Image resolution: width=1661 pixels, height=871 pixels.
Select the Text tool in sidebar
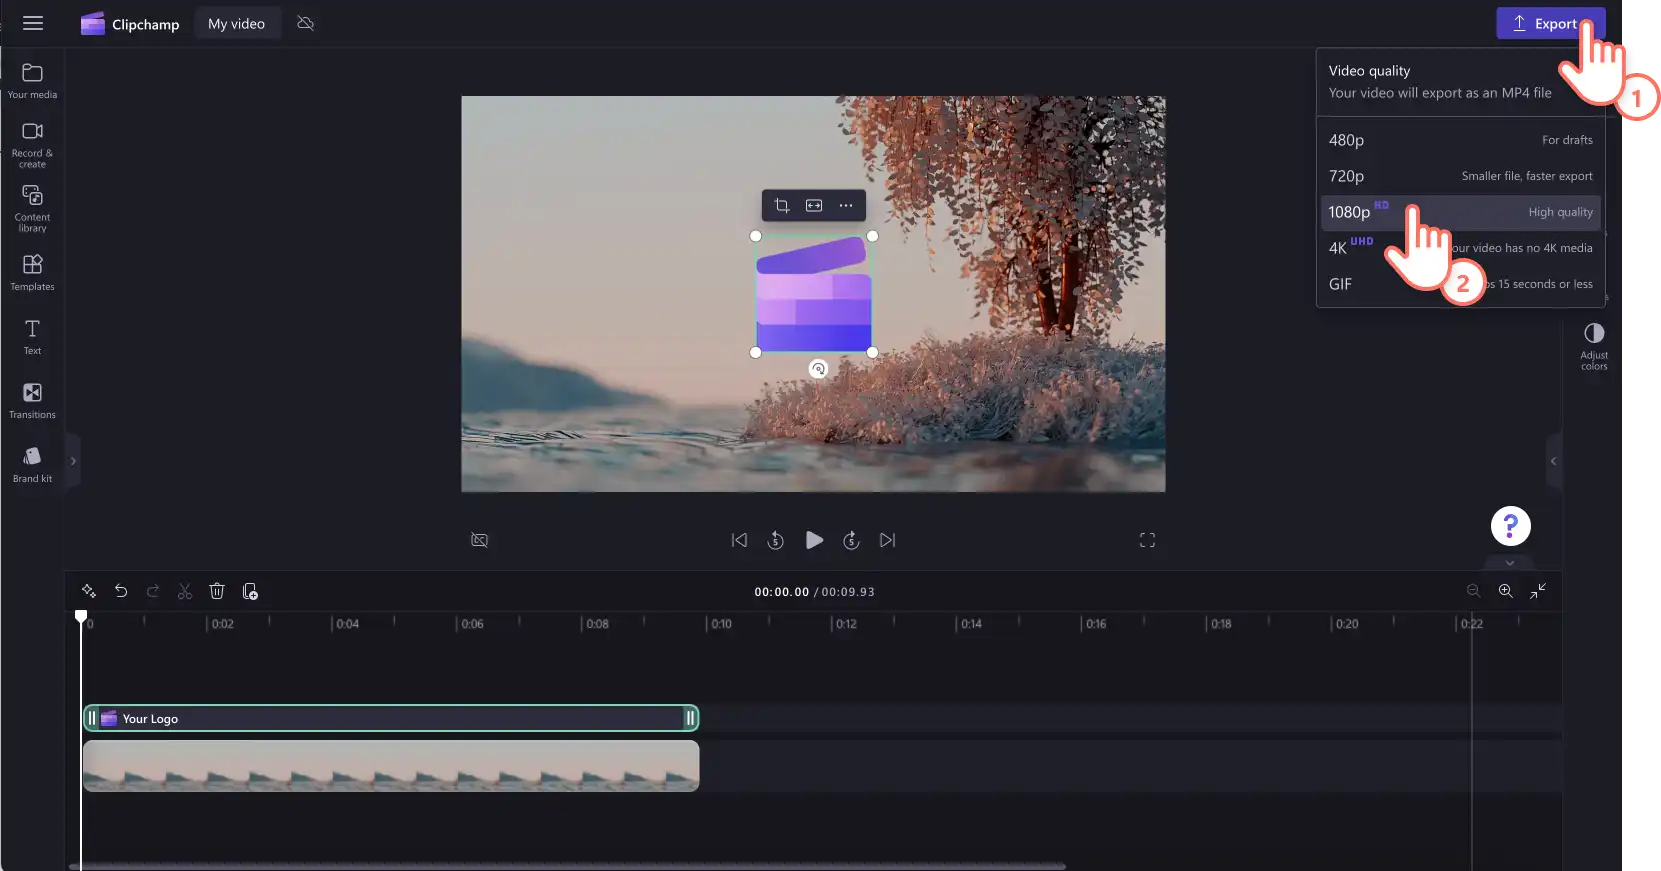pyautogui.click(x=32, y=337)
